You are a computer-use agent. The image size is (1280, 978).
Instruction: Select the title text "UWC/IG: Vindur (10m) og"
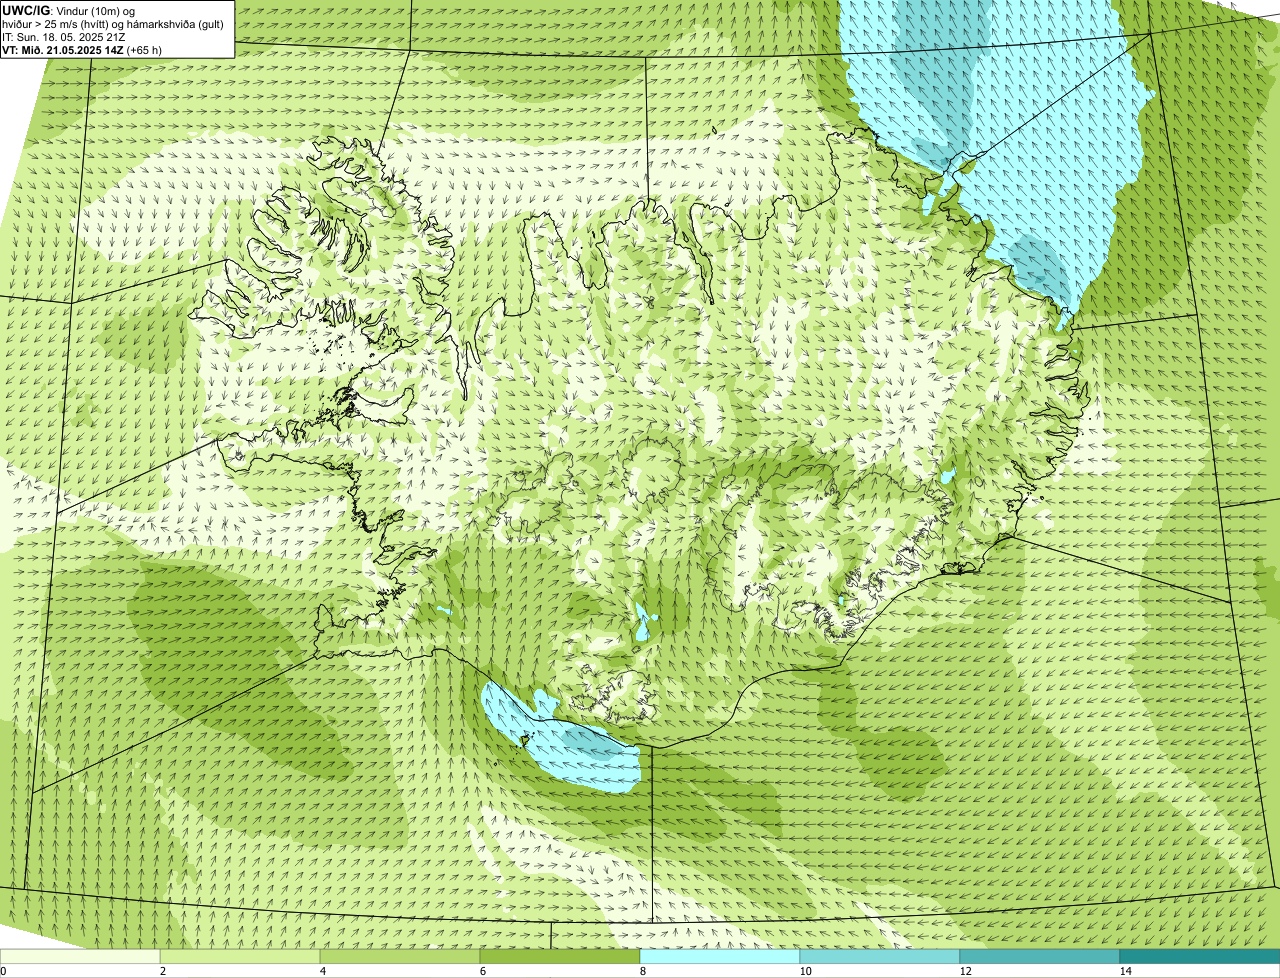tap(68, 10)
